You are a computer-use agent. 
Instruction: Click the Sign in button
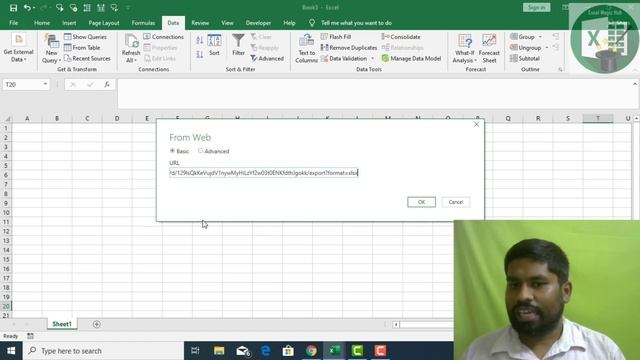coord(536,8)
